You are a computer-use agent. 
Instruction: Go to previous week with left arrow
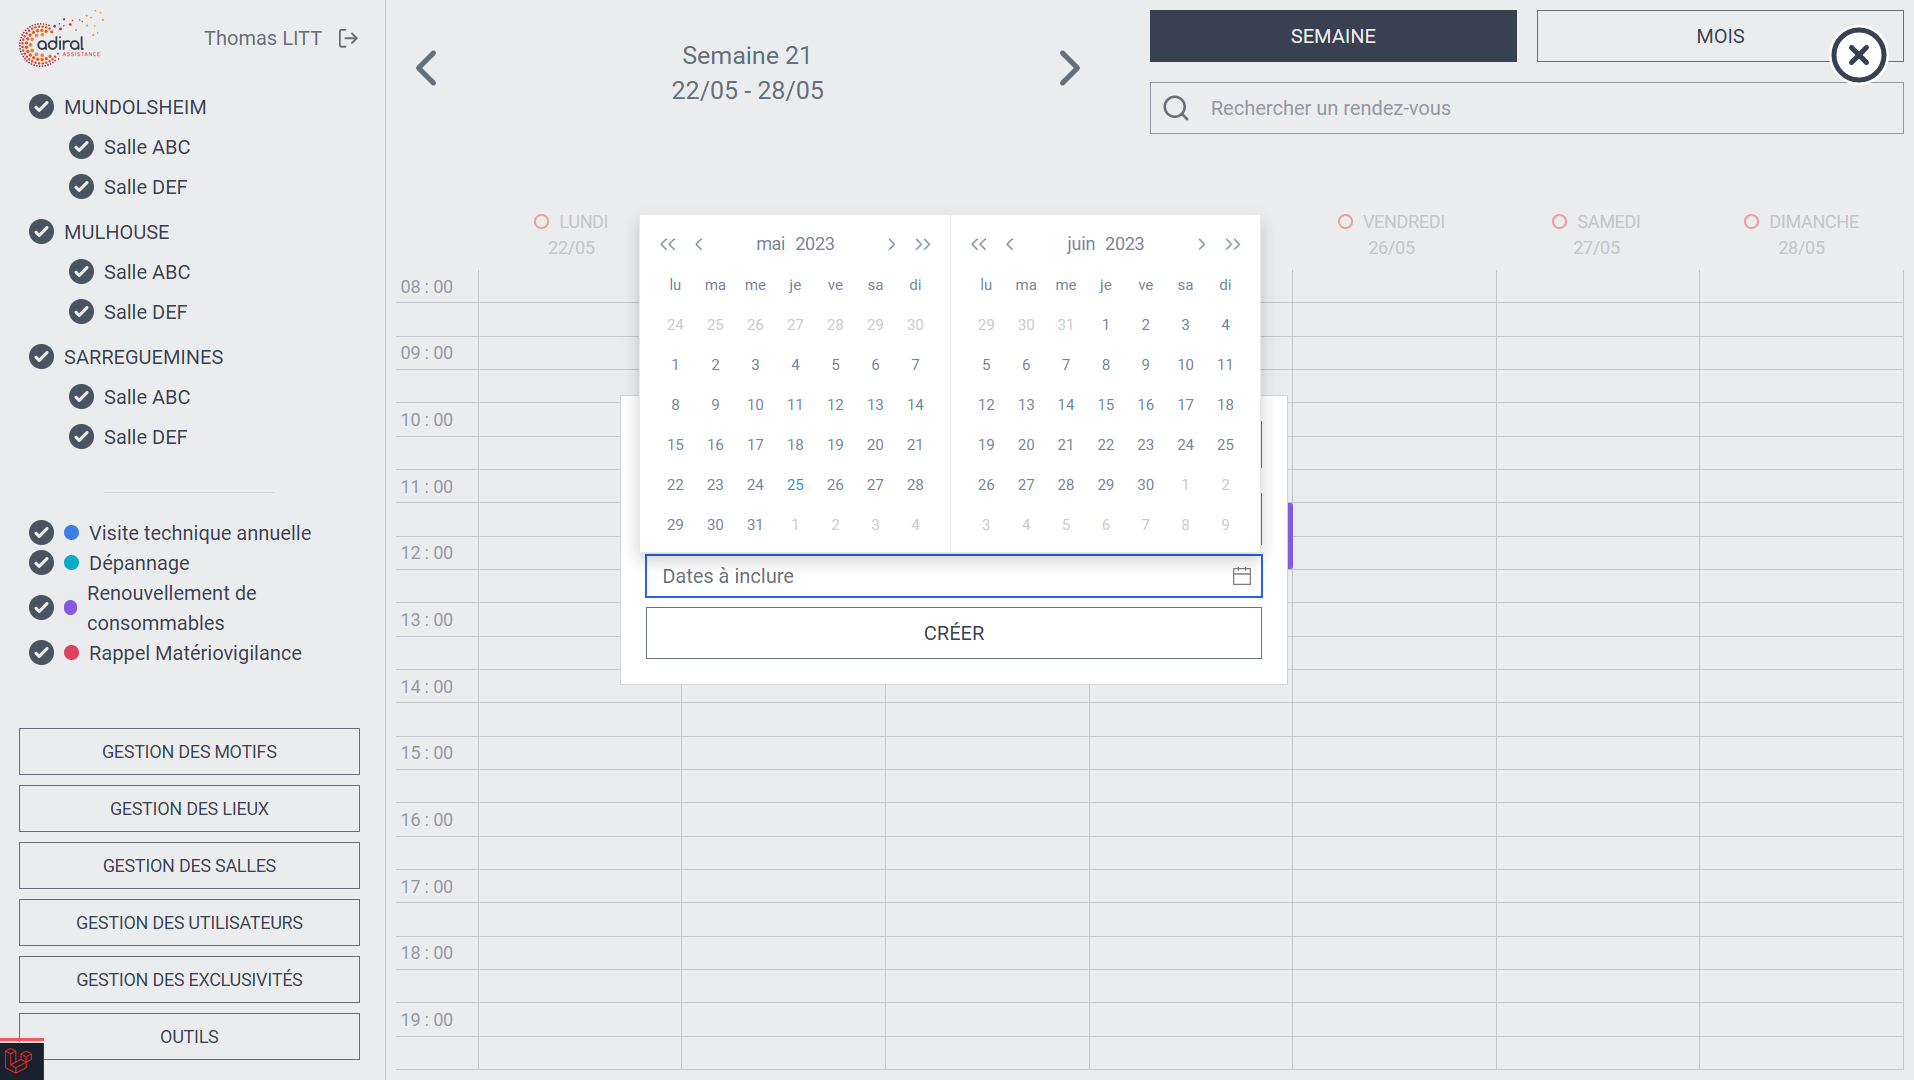[x=426, y=68]
